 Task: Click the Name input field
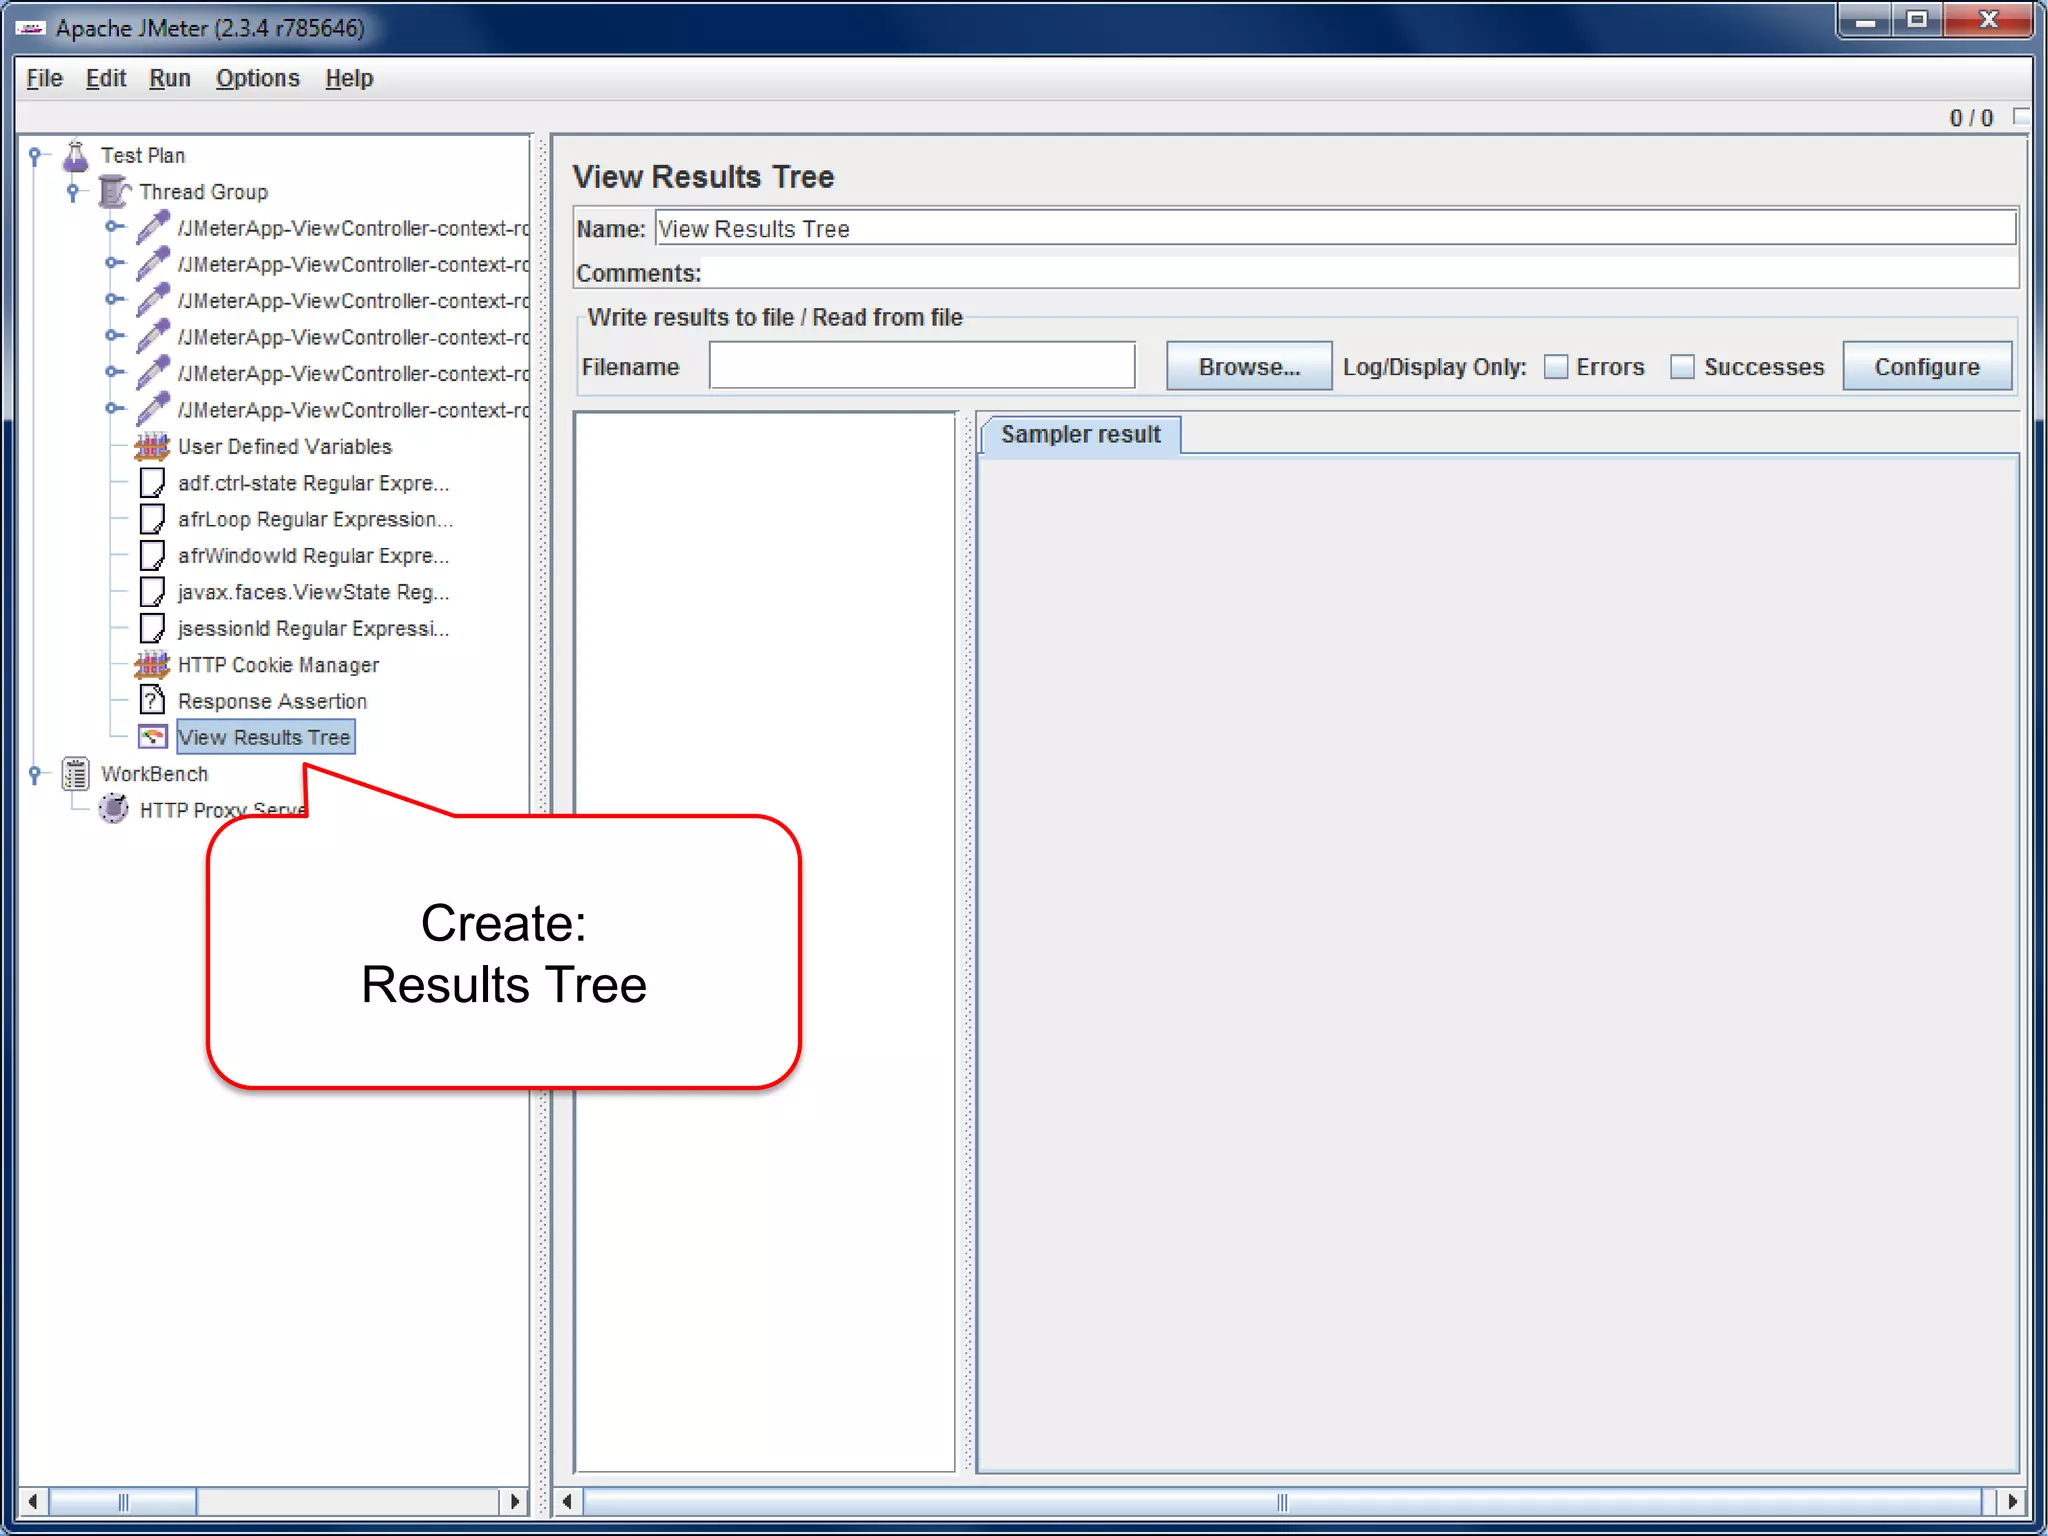click(x=1335, y=228)
